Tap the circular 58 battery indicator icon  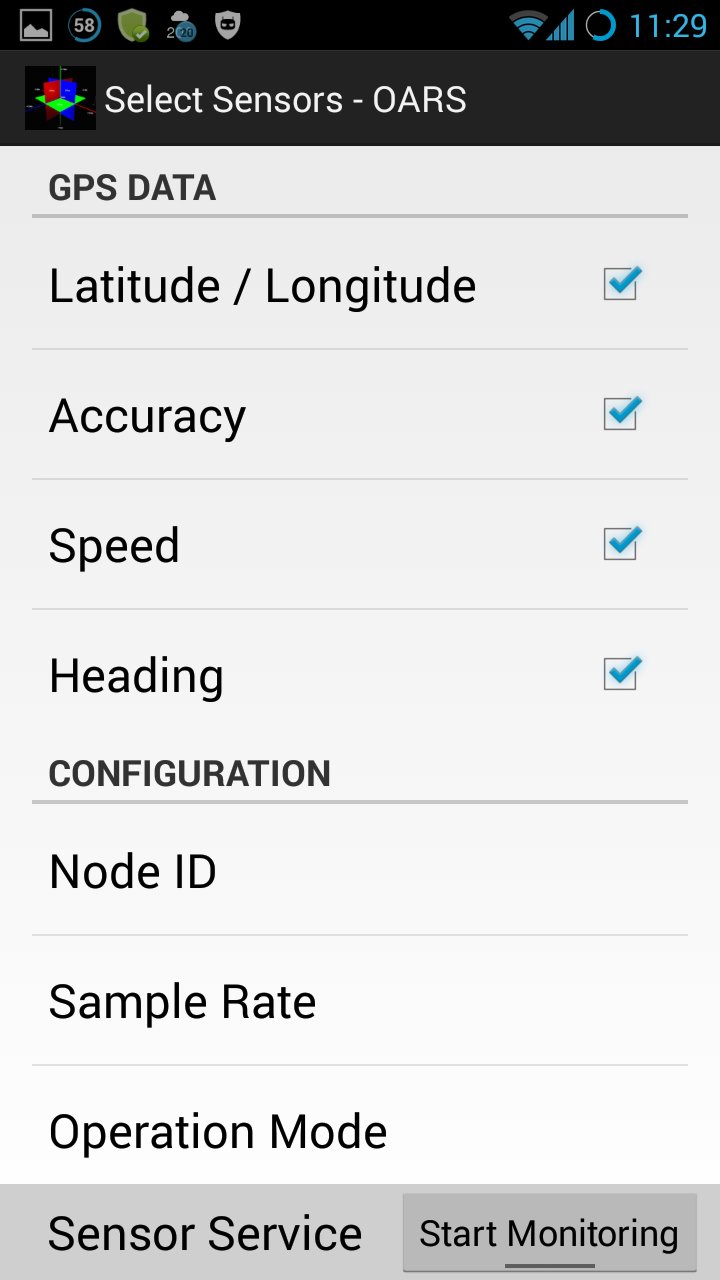[84, 25]
